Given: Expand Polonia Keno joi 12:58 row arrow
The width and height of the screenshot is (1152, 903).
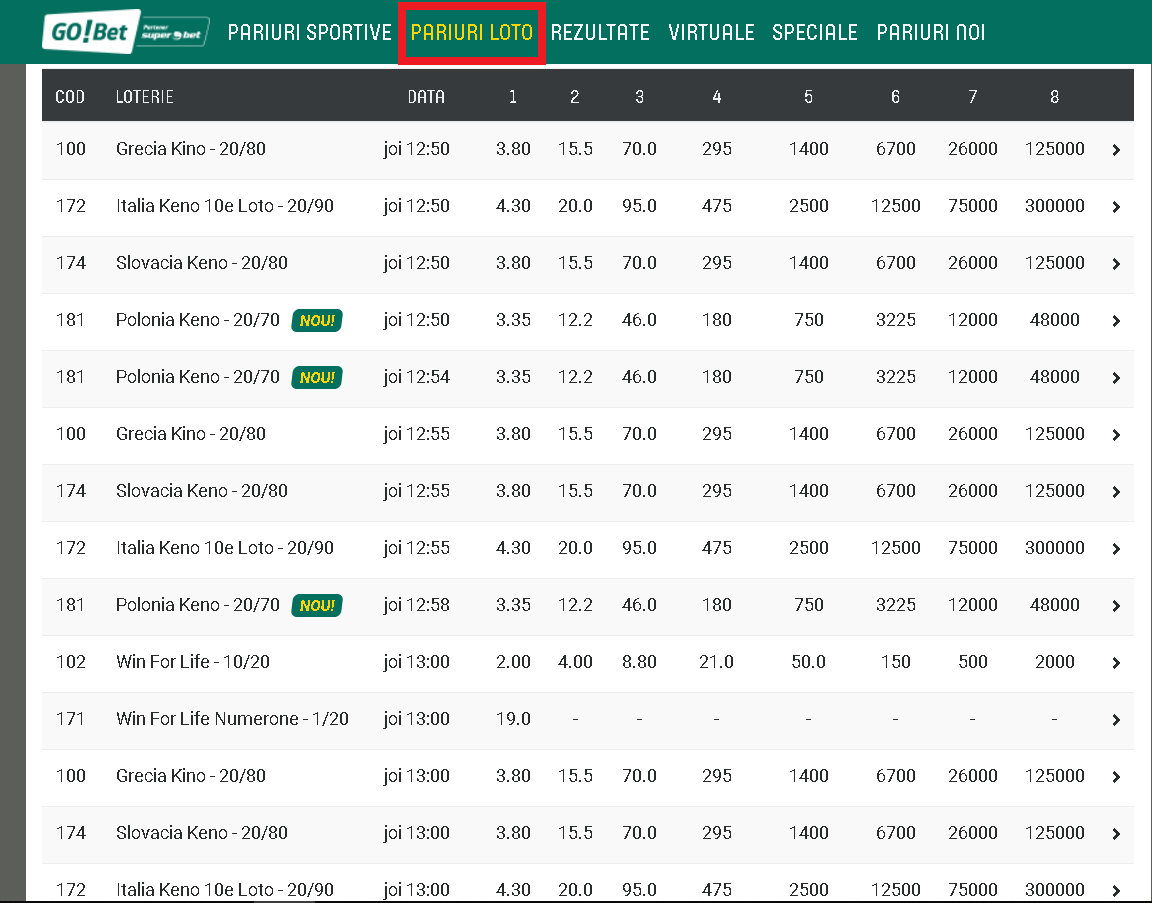Looking at the screenshot, I should (x=1116, y=605).
